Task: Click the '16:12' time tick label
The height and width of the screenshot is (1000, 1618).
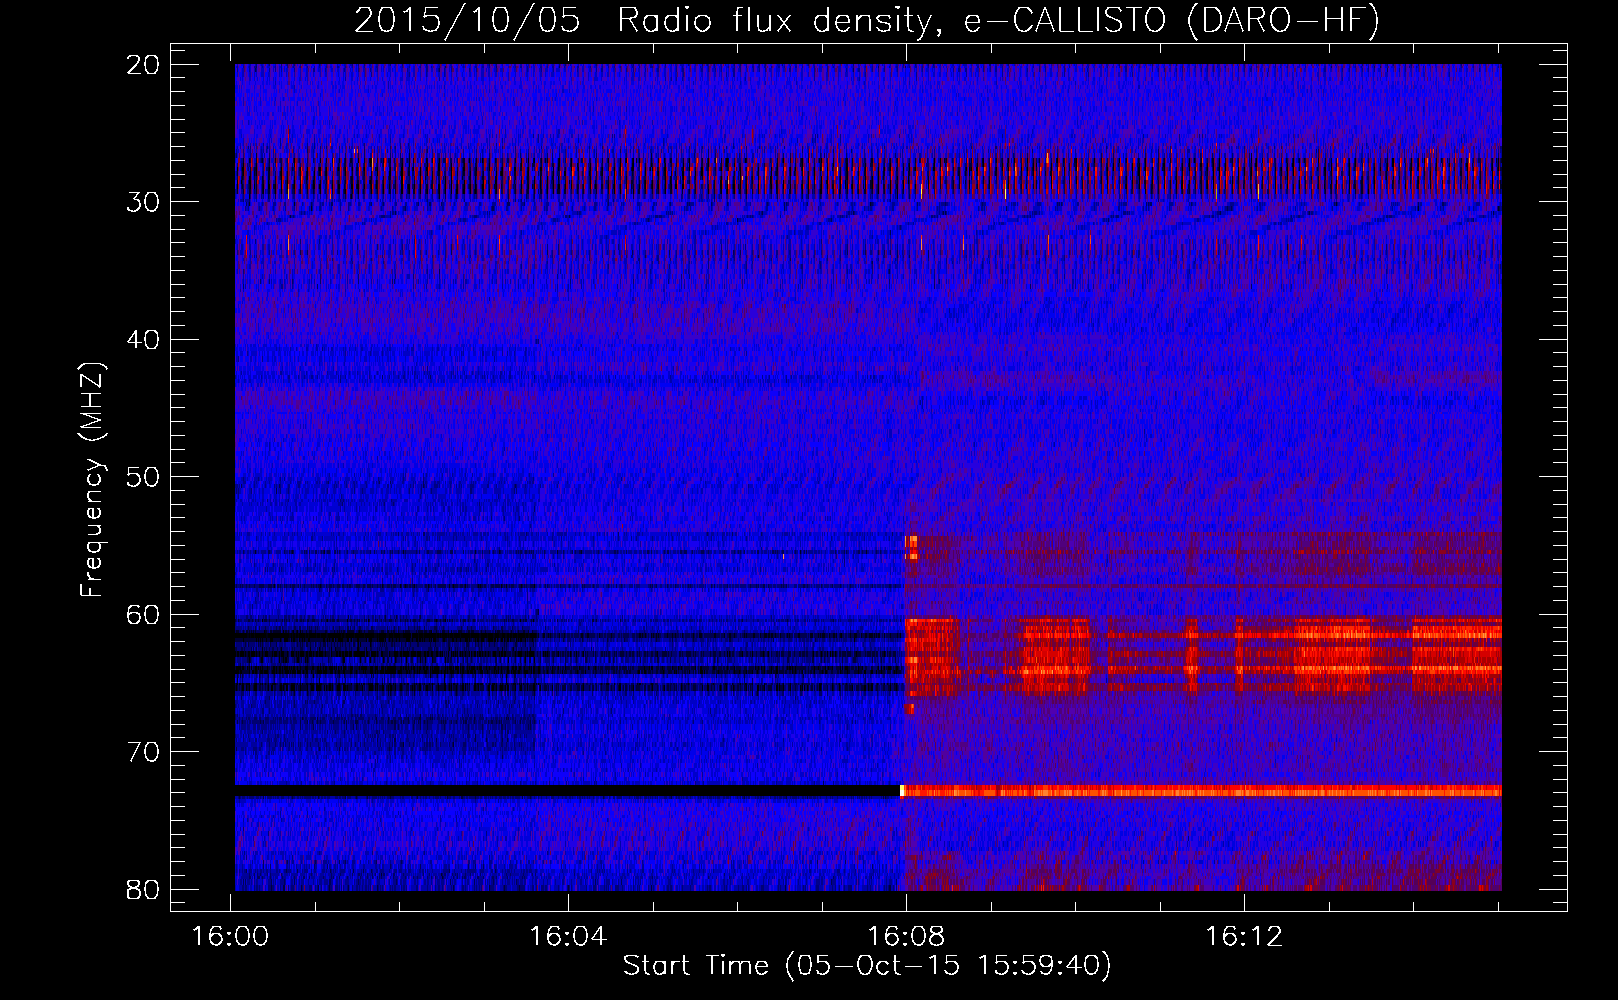Action: click(x=1243, y=937)
